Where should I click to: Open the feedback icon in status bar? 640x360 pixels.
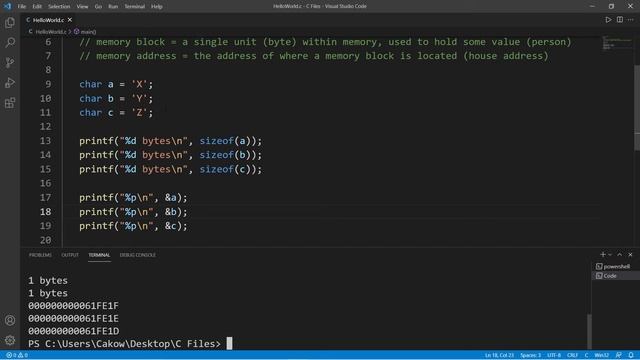tap(619, 355)
